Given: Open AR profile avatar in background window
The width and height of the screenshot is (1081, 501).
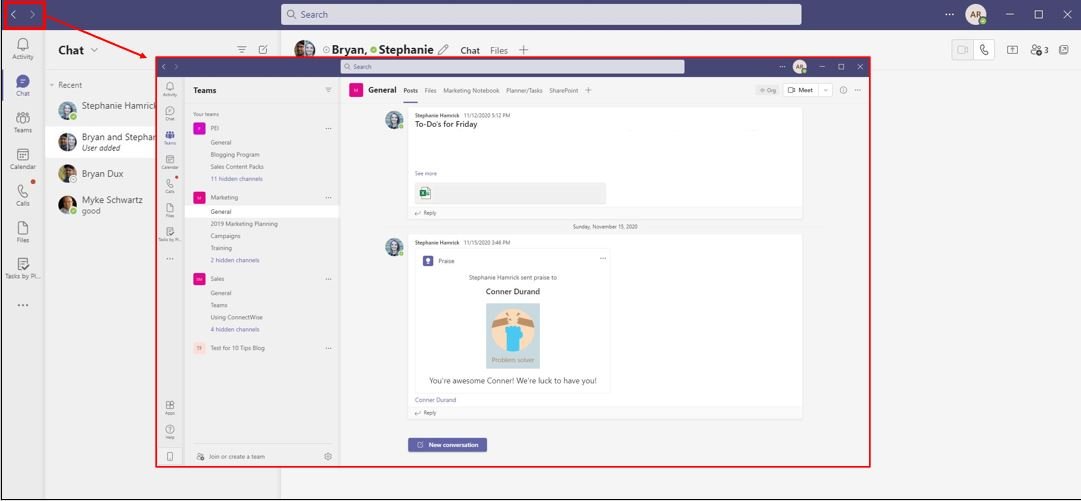Looking at the screenshot, I should click(975, 14).
